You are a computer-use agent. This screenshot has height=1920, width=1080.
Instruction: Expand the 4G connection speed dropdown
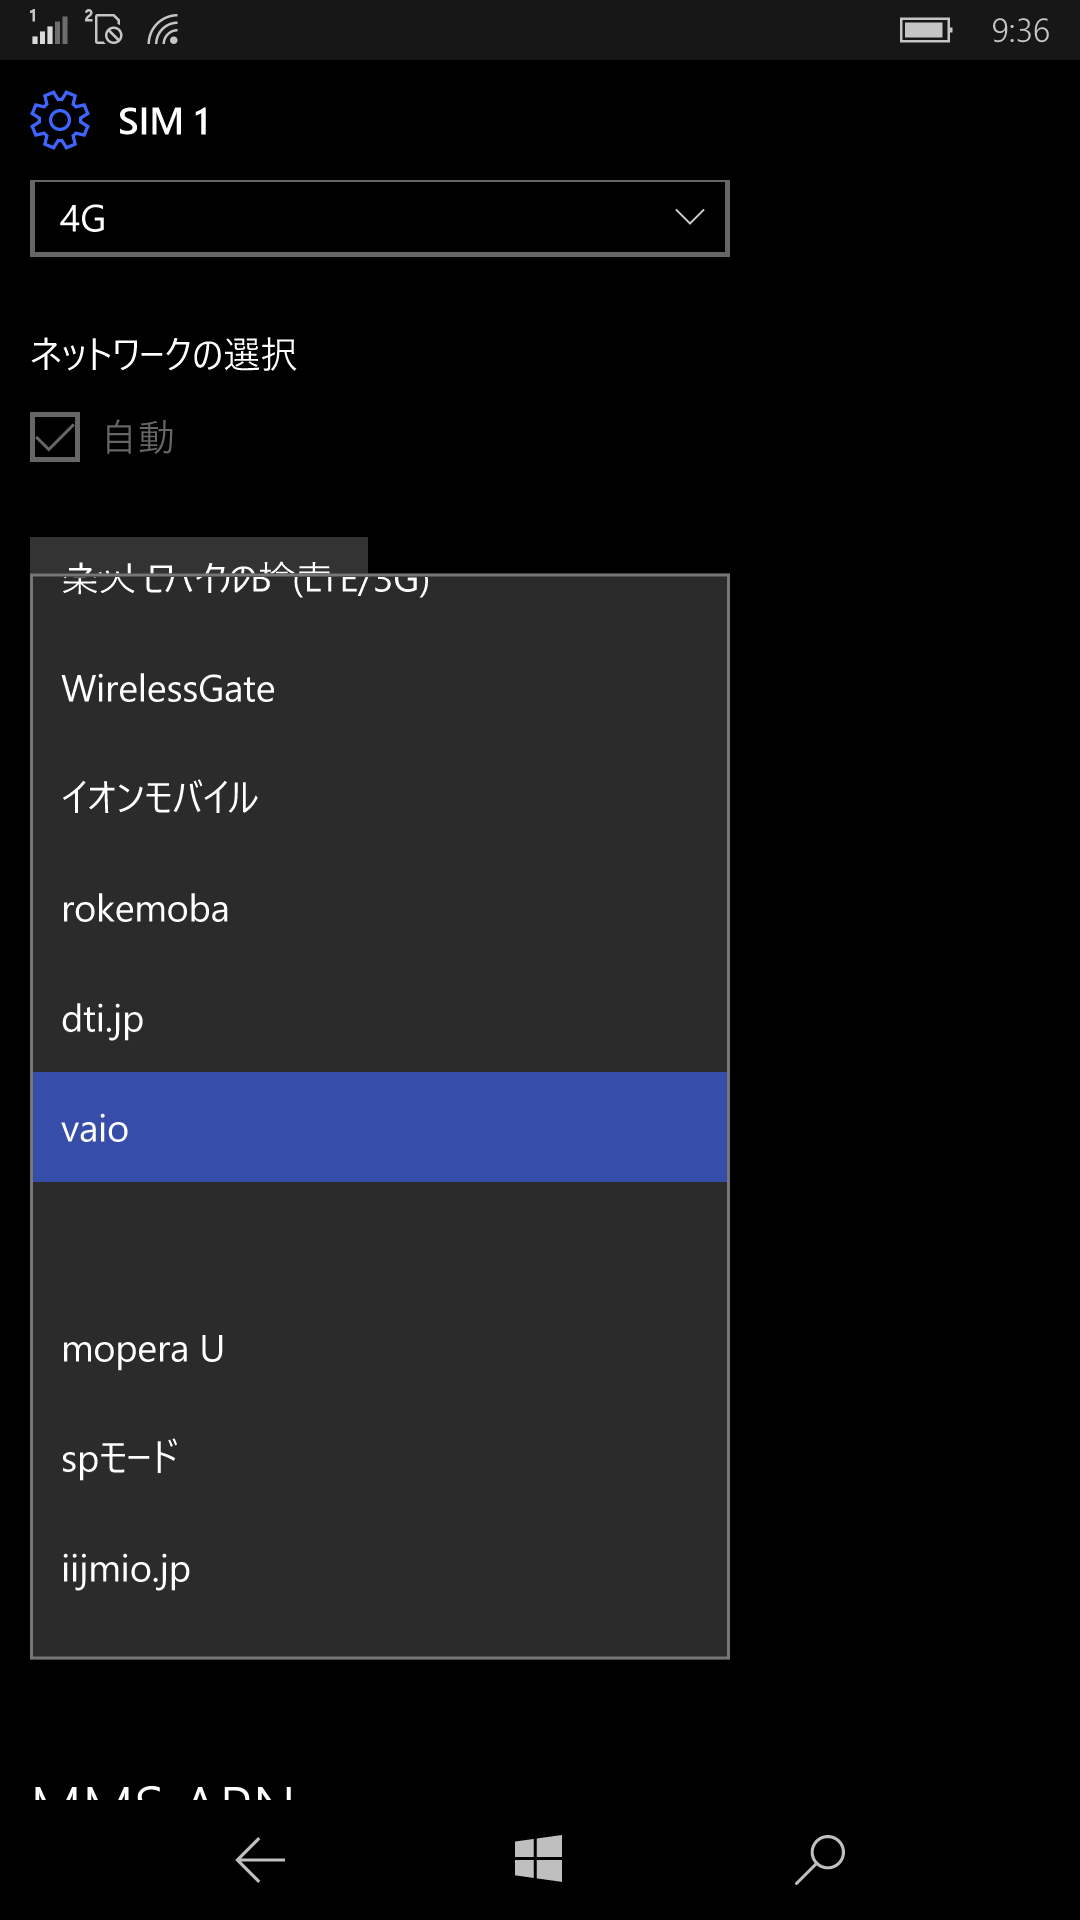point(380,218)
